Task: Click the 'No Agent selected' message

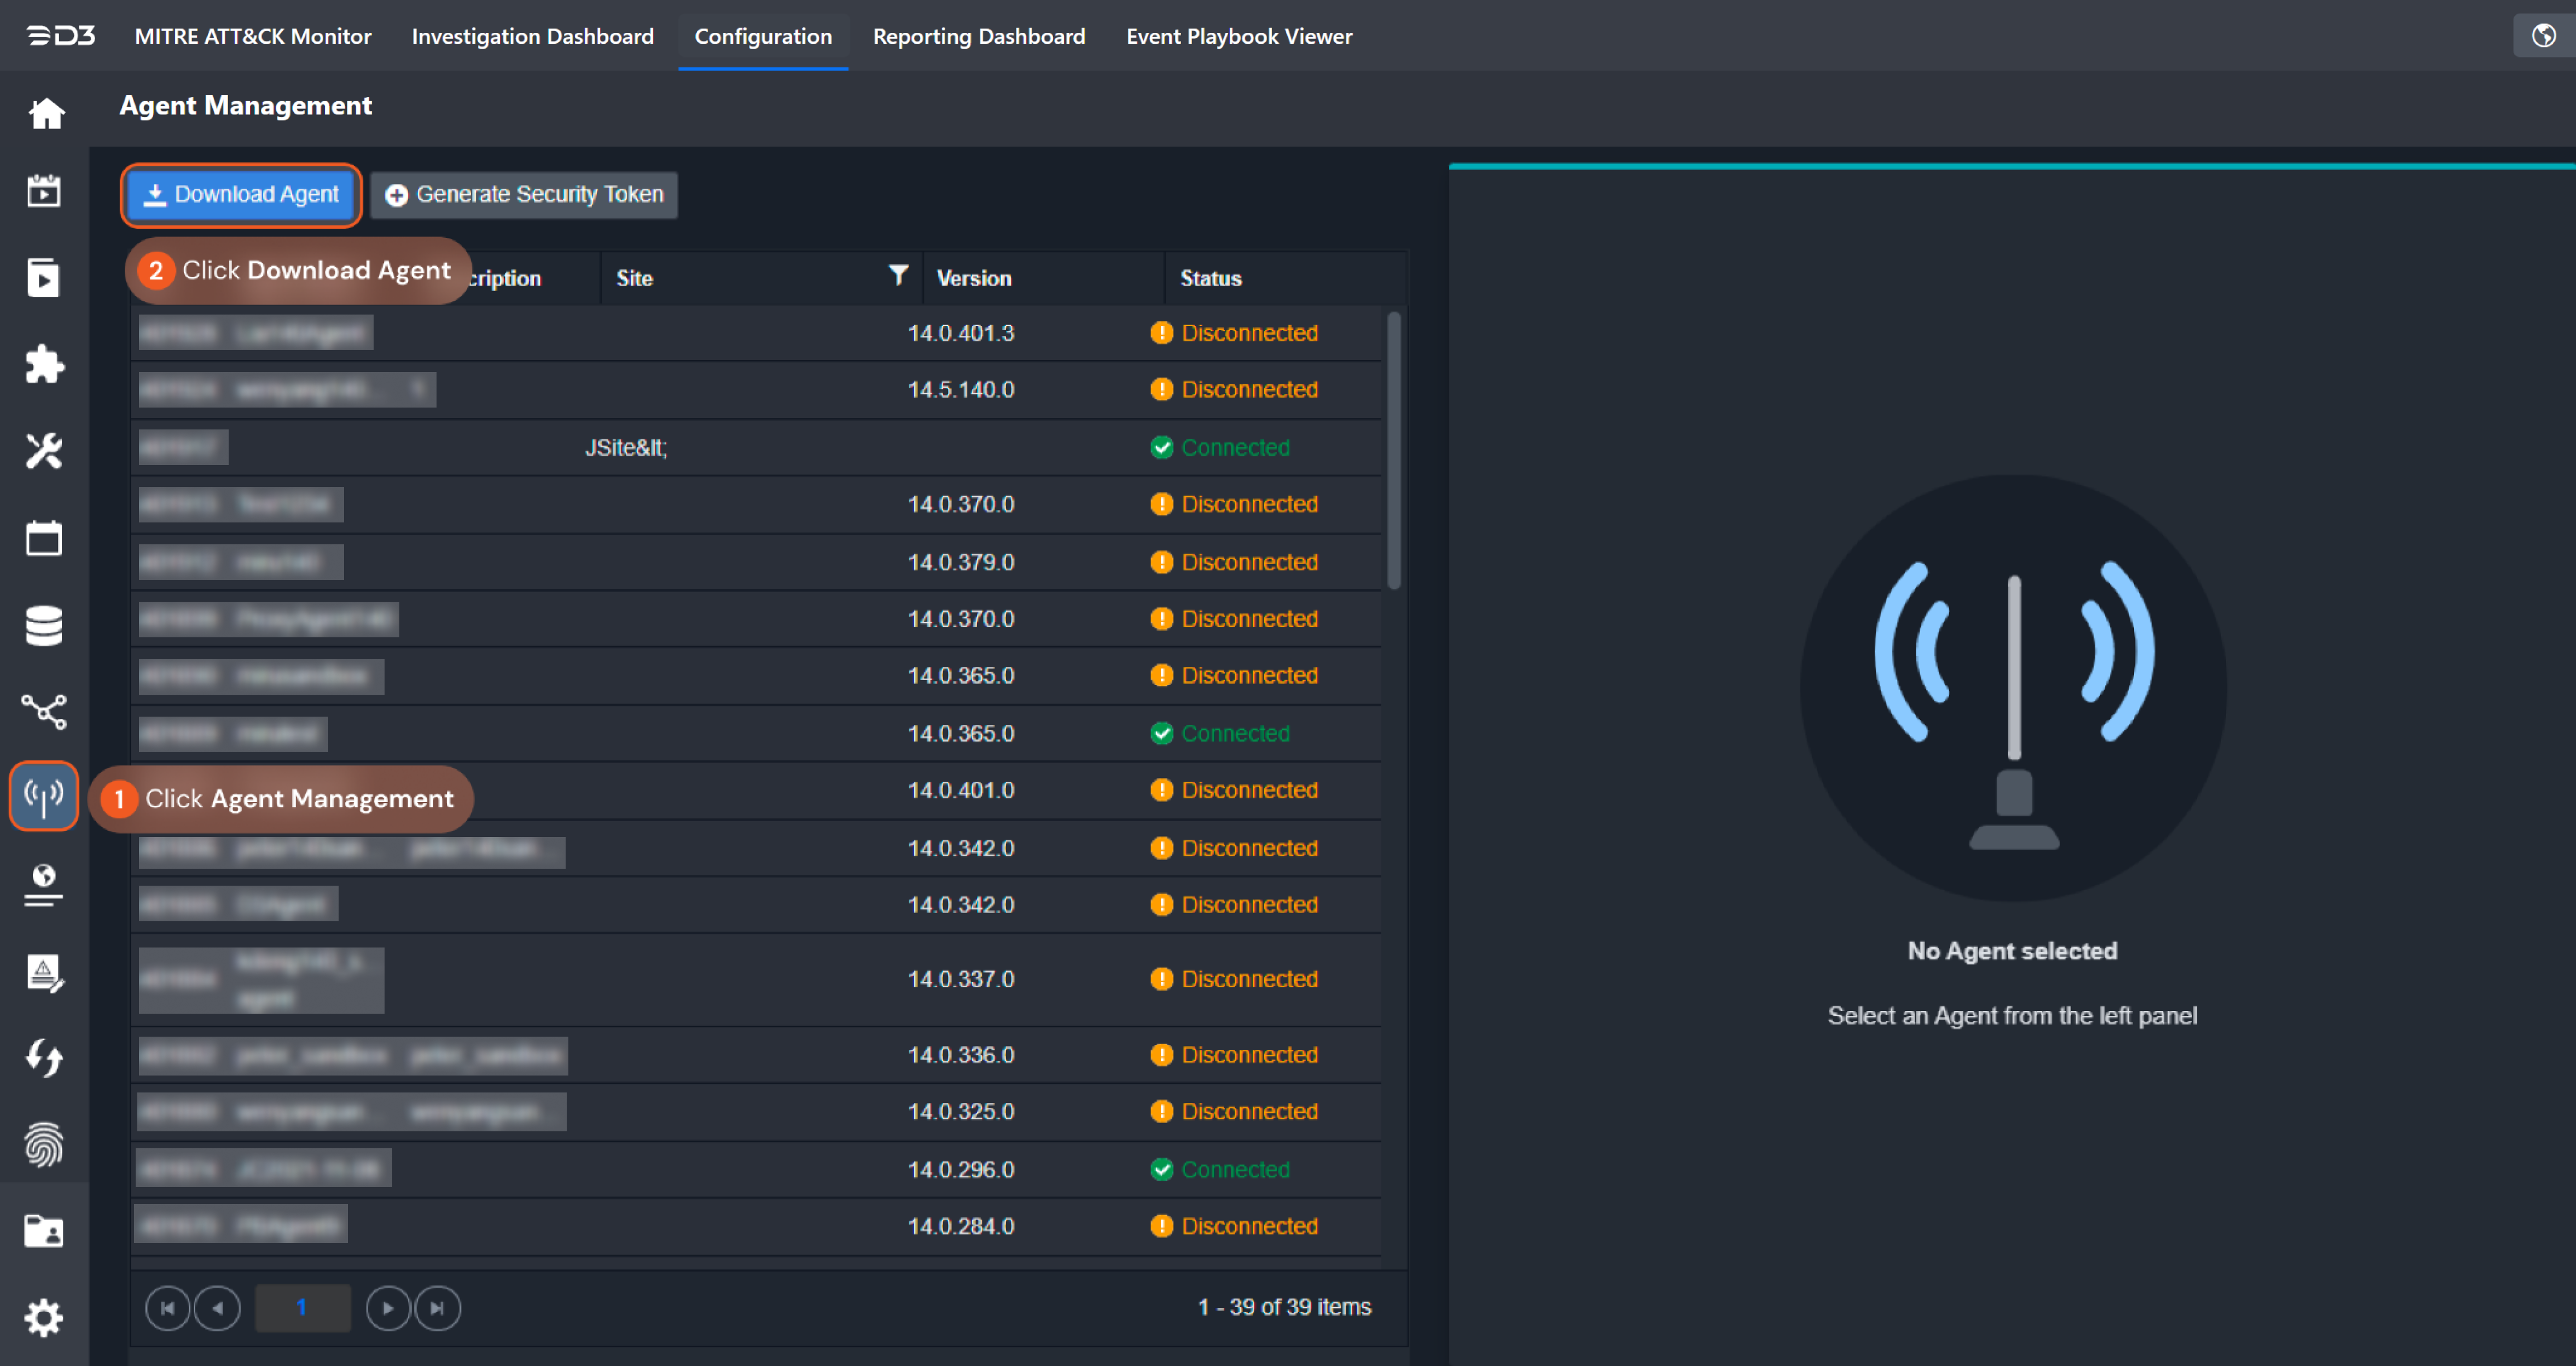Action: point(2012,951)
